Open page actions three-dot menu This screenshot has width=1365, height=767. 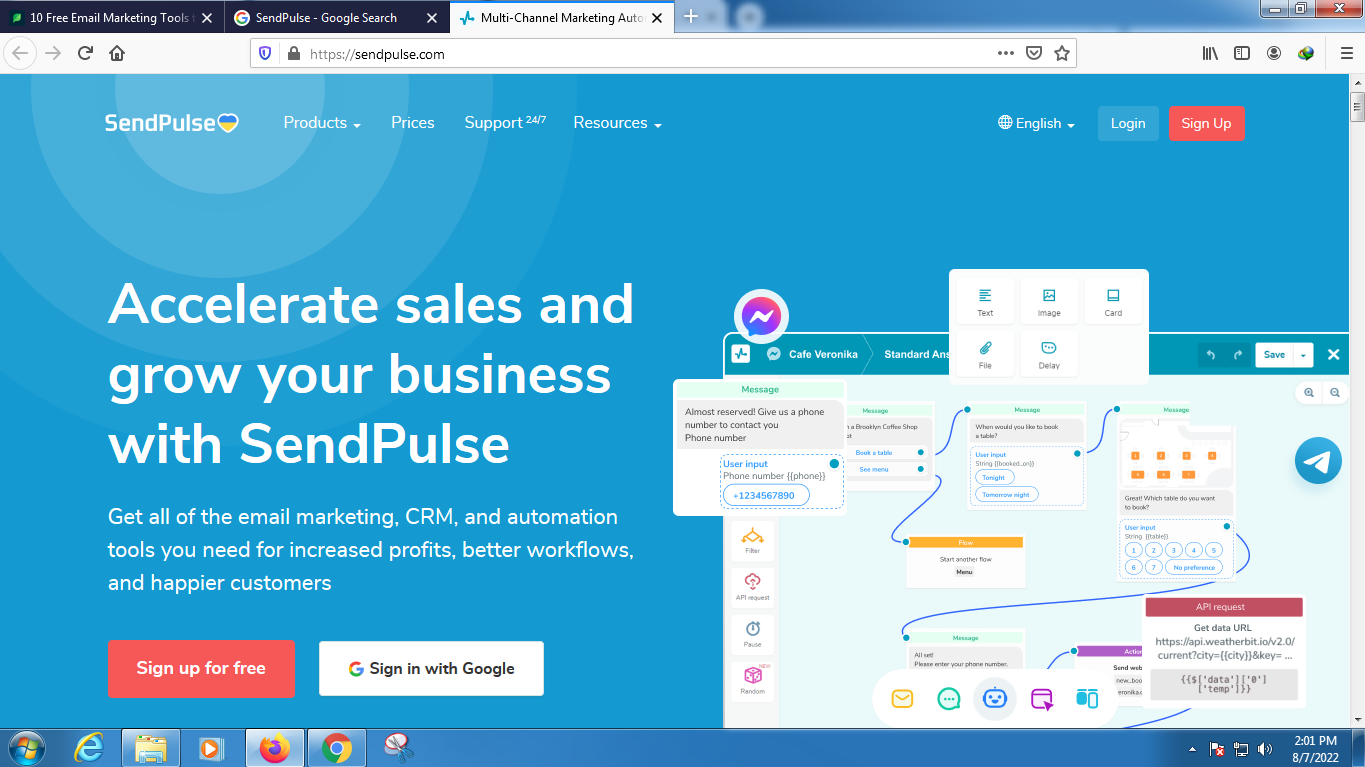tap(1006, 54)
